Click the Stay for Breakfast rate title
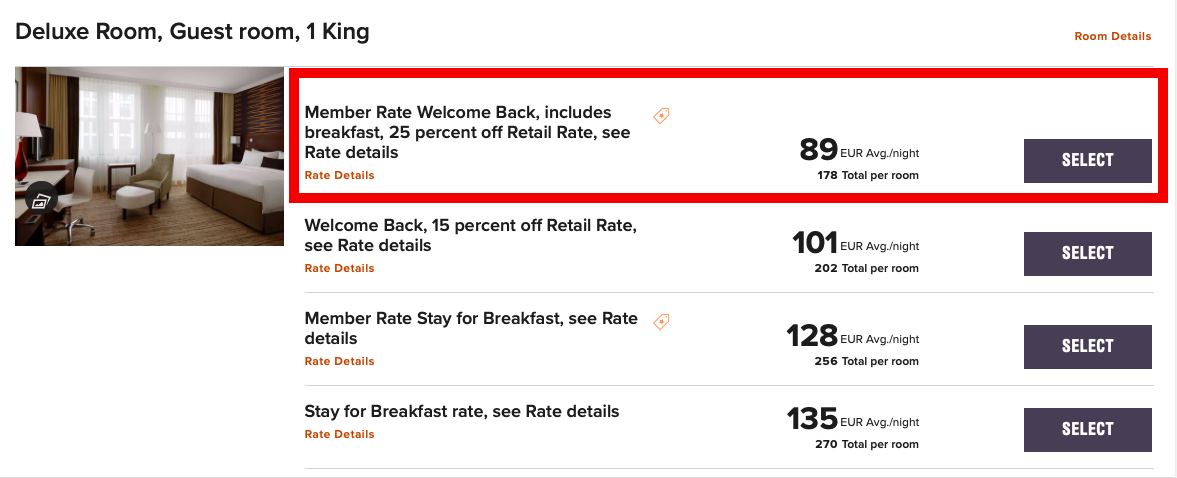 click(x=461, y=411)
